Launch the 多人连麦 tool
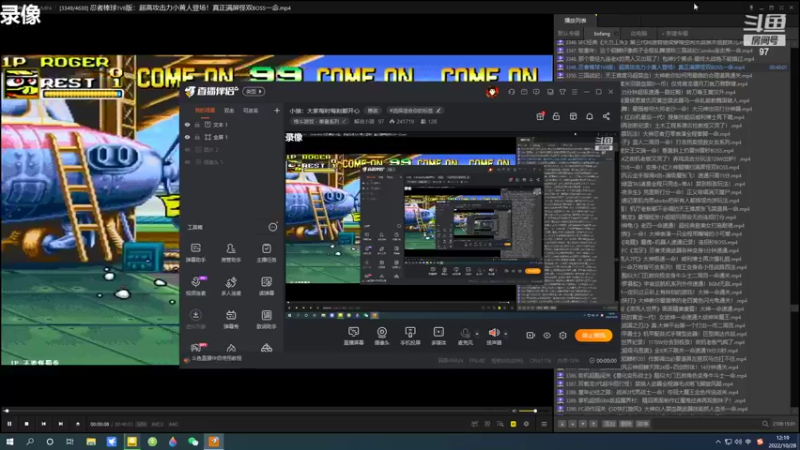 [231, 285]
